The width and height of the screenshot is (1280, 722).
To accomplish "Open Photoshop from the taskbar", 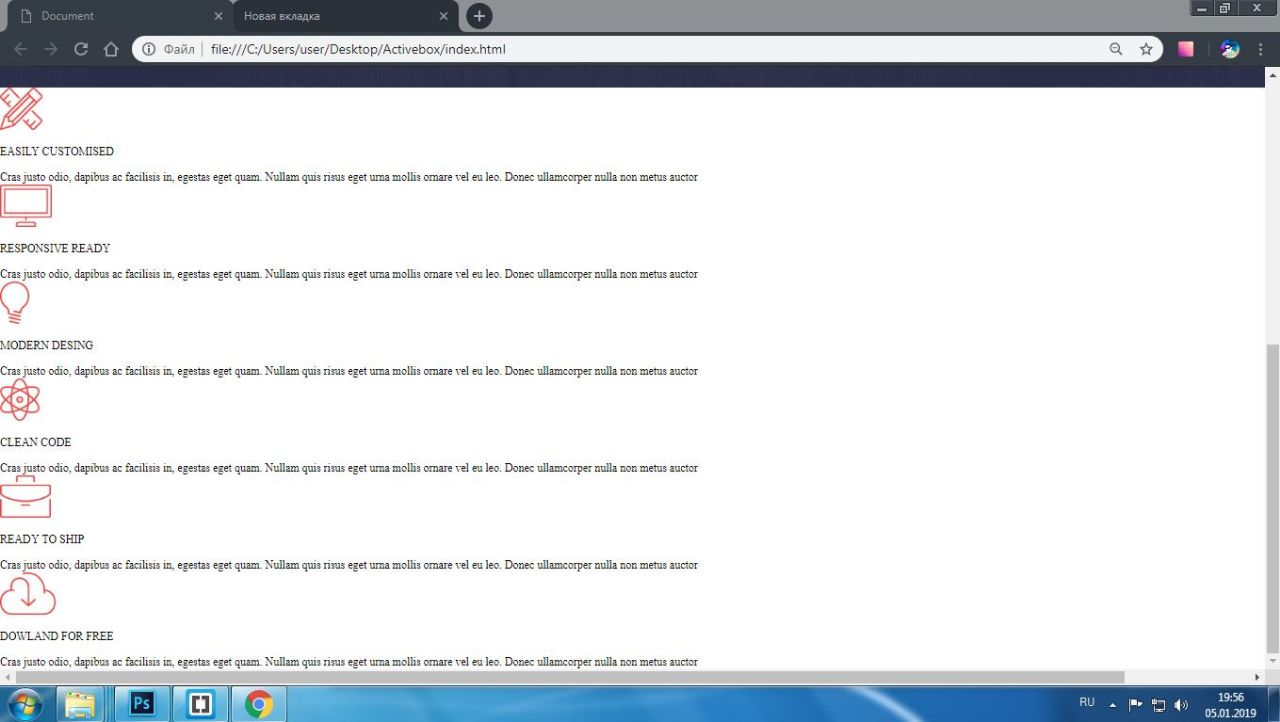I will pos(141,704).
